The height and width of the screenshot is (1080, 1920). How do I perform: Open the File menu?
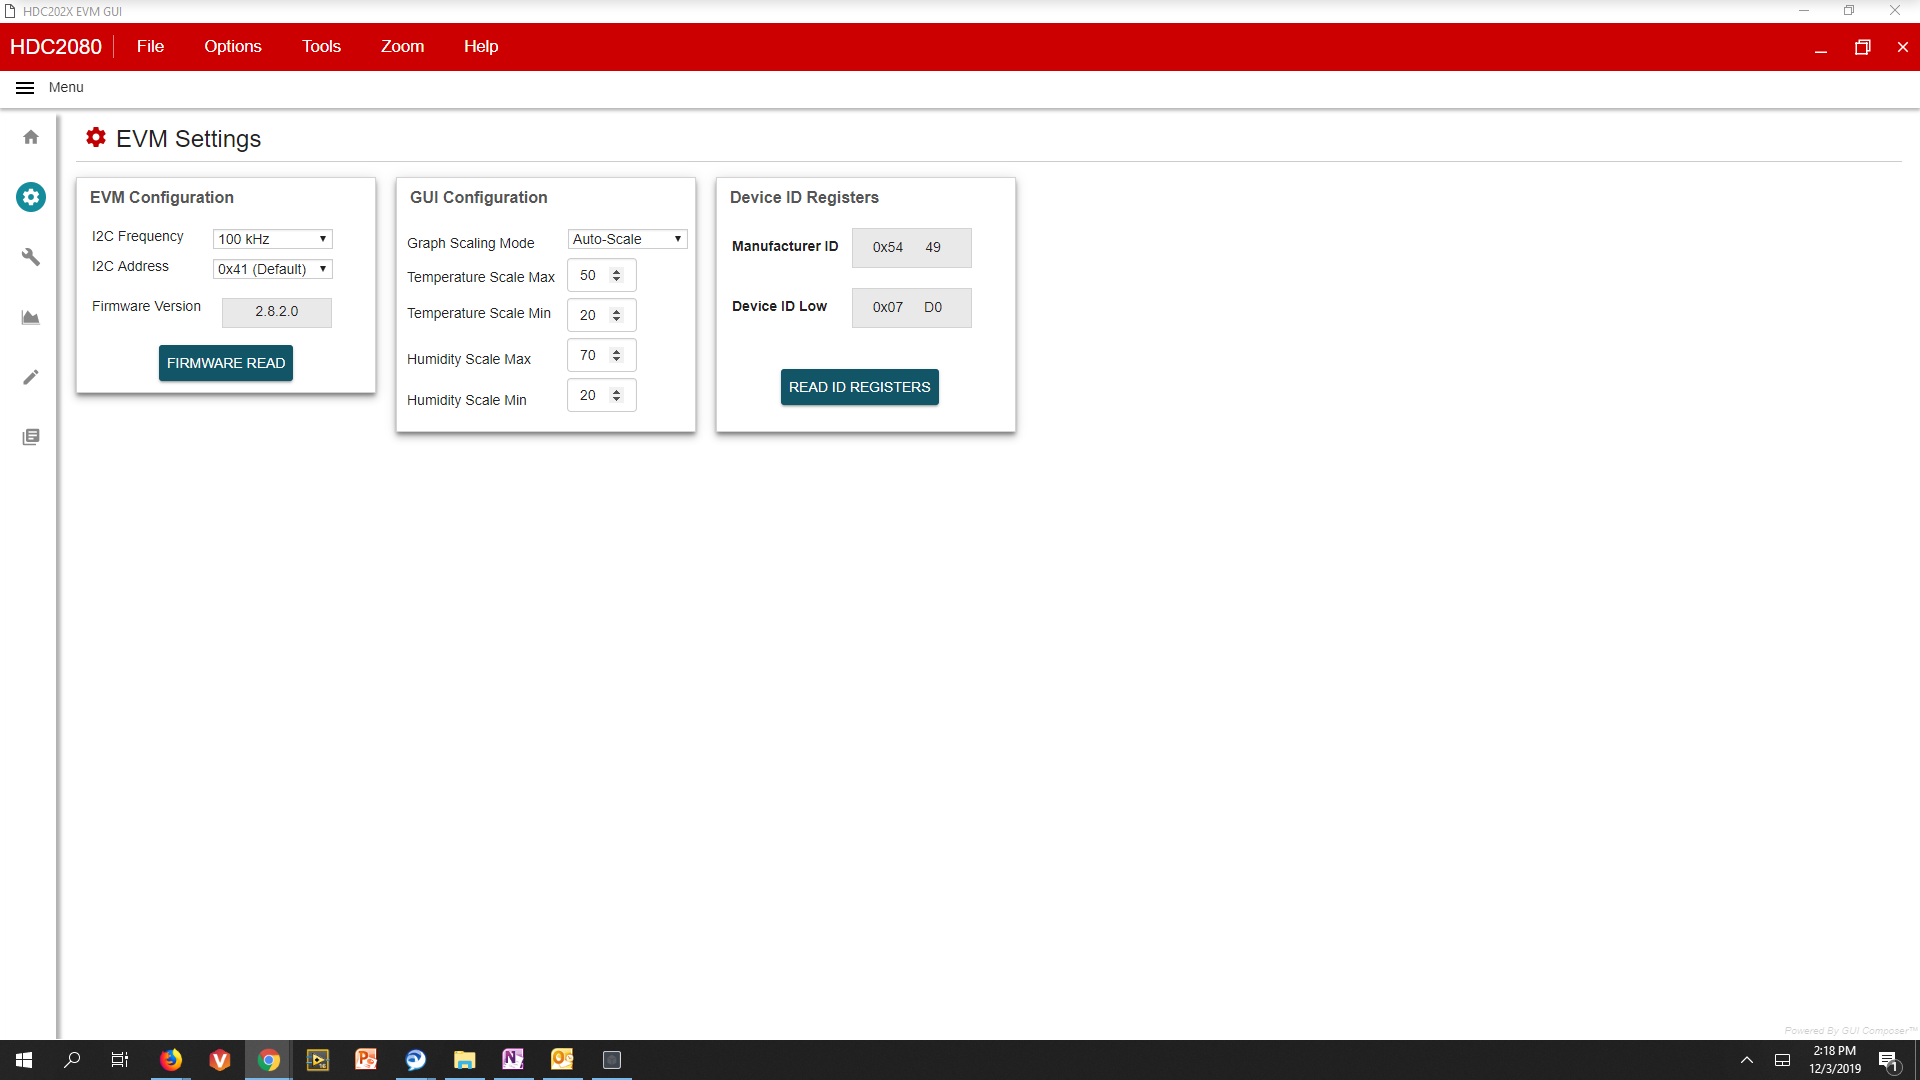point(149,46)
